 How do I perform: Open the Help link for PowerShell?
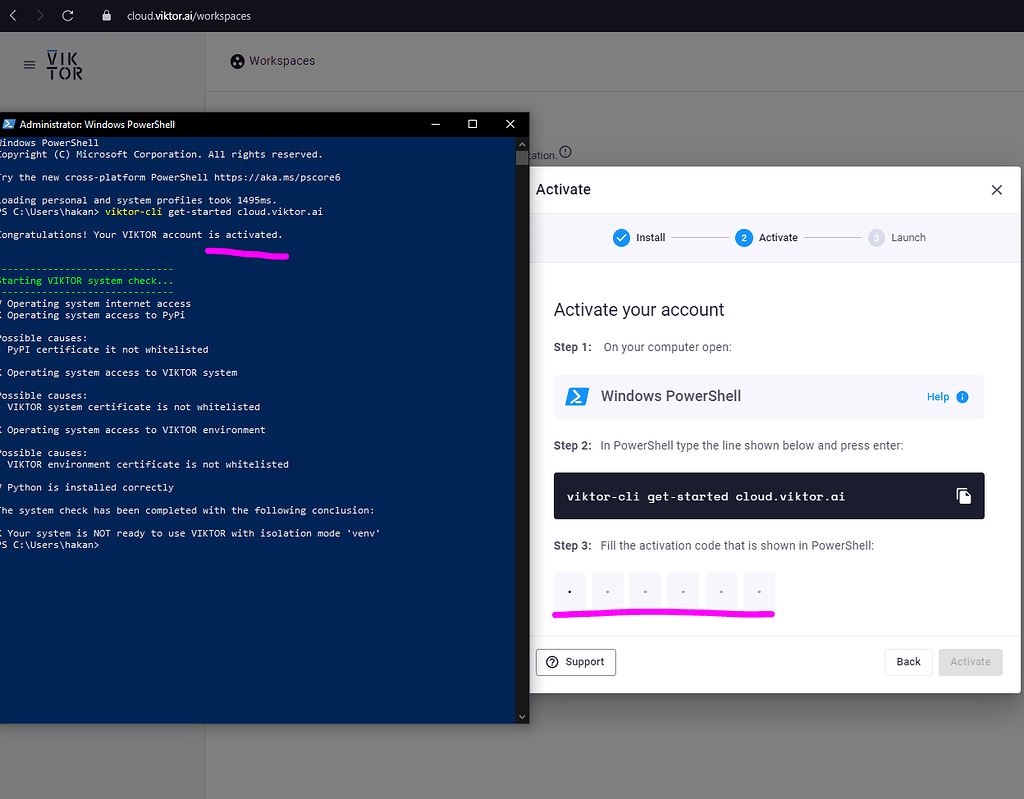pos(937,397)
